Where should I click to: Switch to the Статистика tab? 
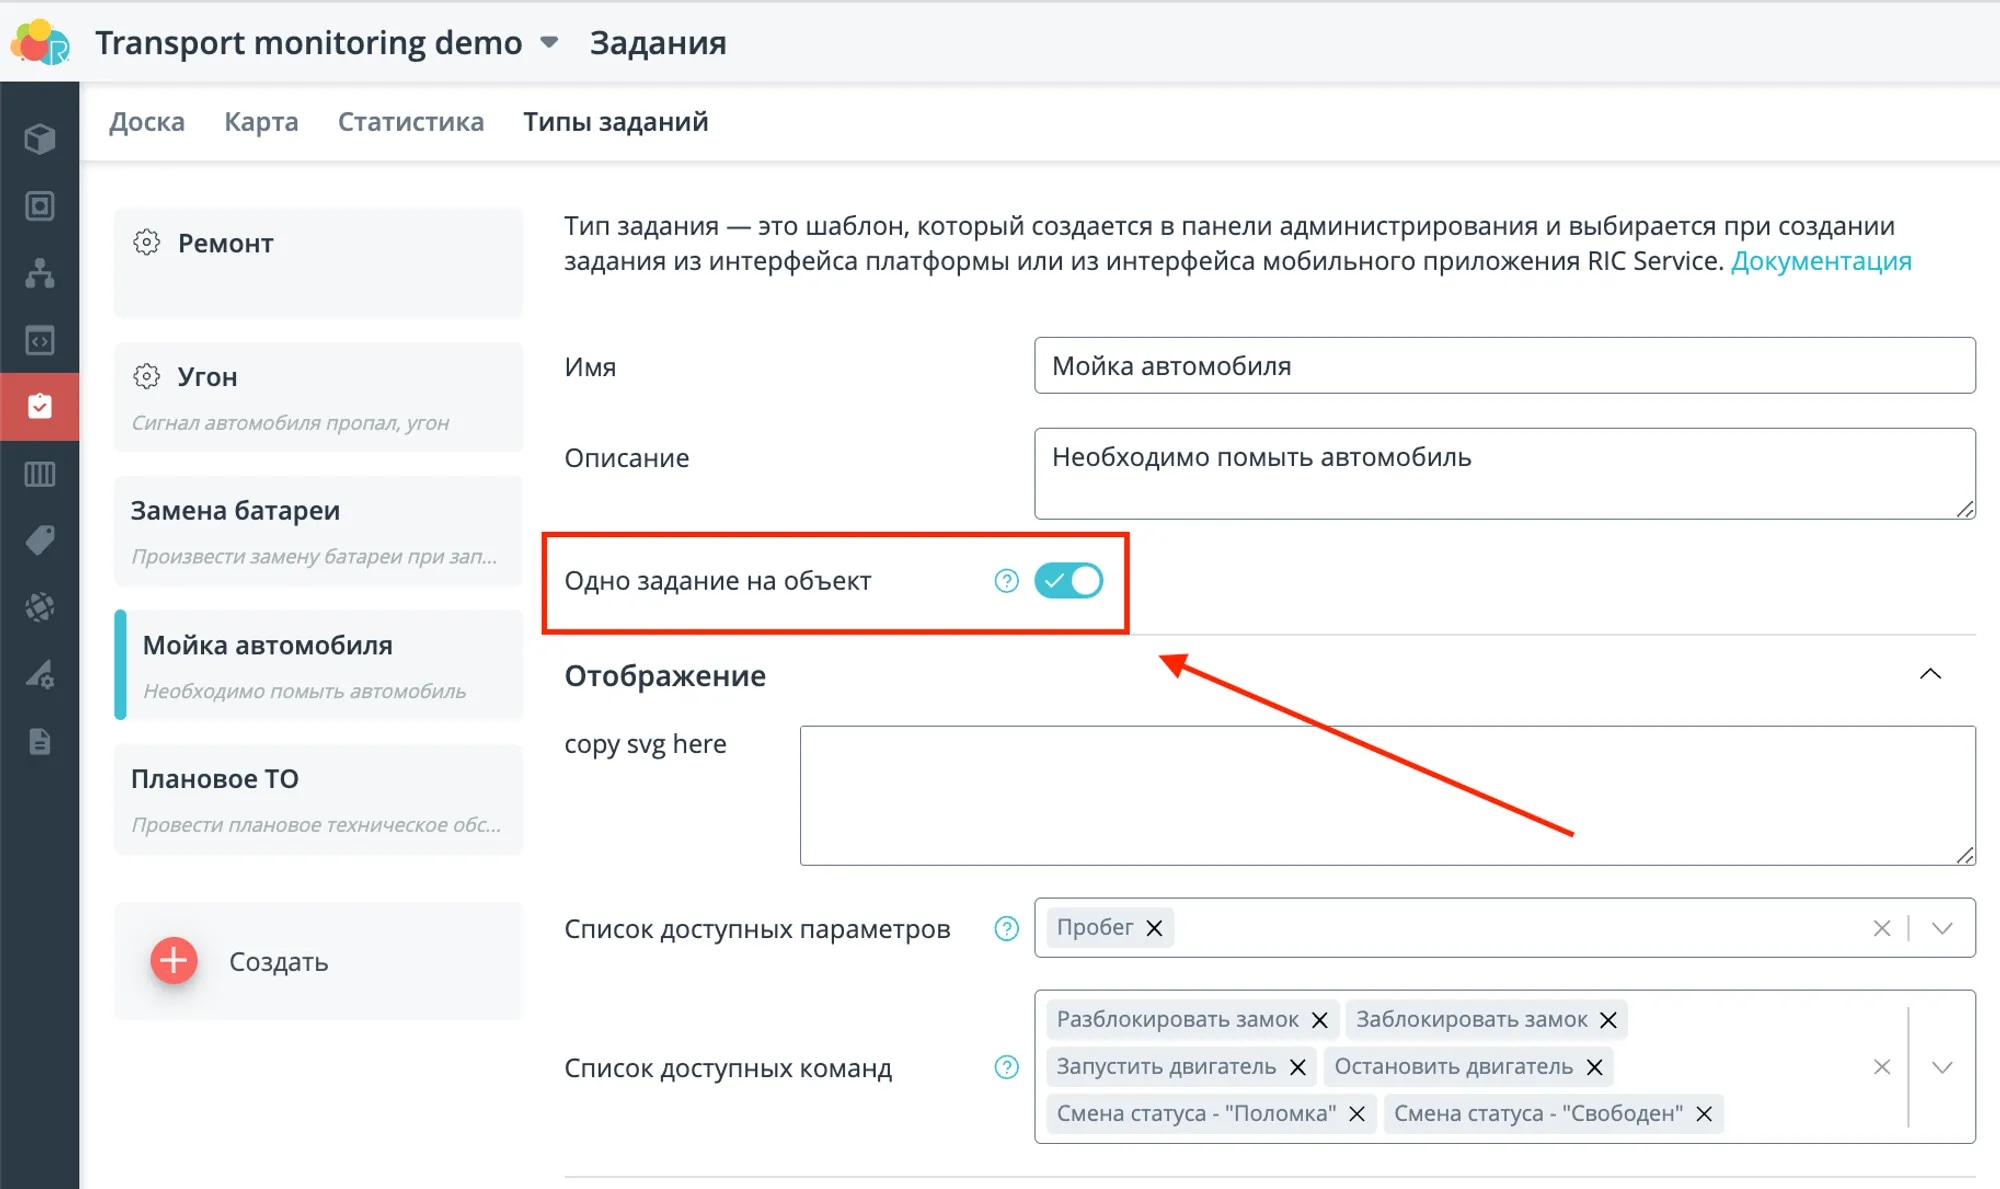410,122
